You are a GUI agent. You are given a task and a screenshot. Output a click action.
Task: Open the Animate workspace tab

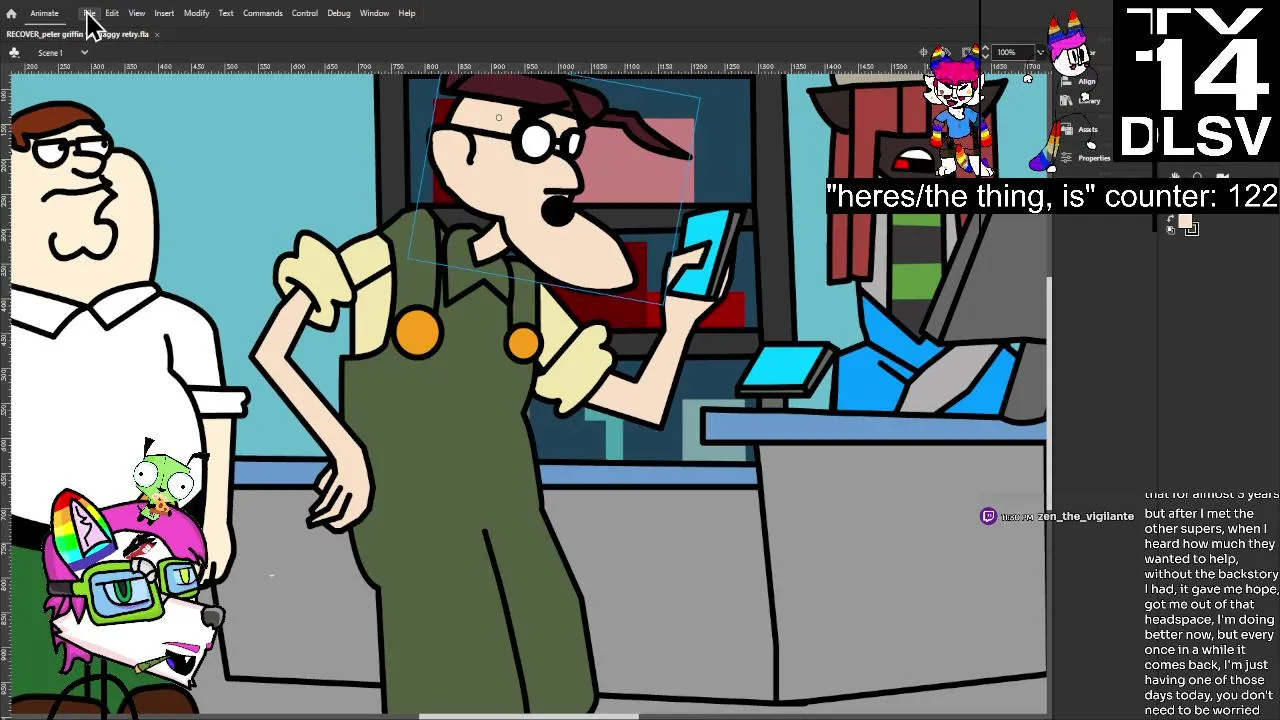tap(44, 13)
